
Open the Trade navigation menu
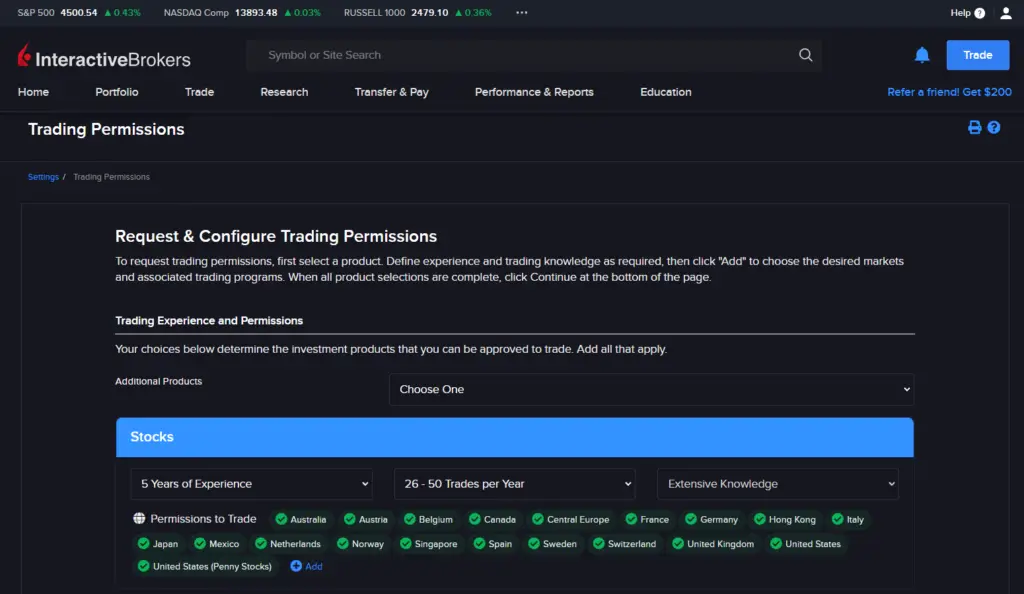(x=199, y=92)
